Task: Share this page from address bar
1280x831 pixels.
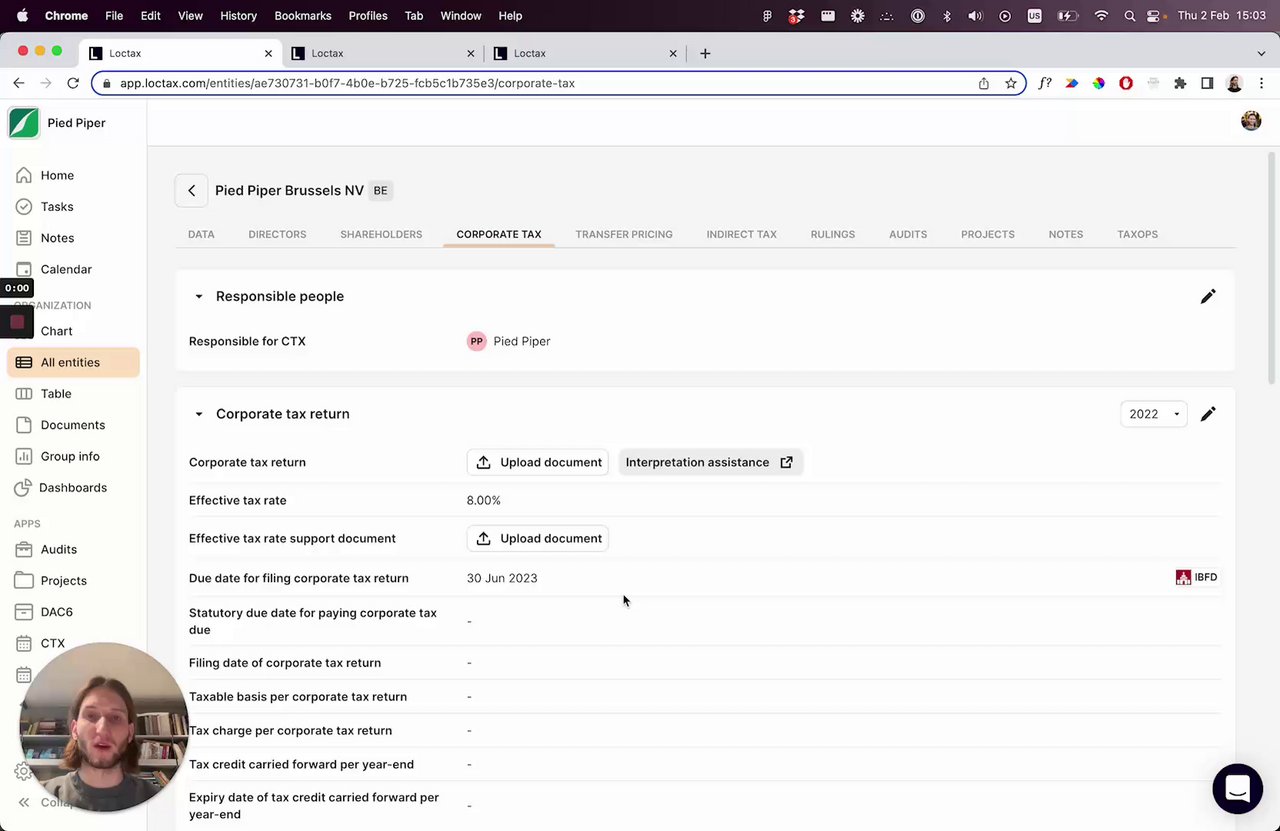Action: coord(984,83)
